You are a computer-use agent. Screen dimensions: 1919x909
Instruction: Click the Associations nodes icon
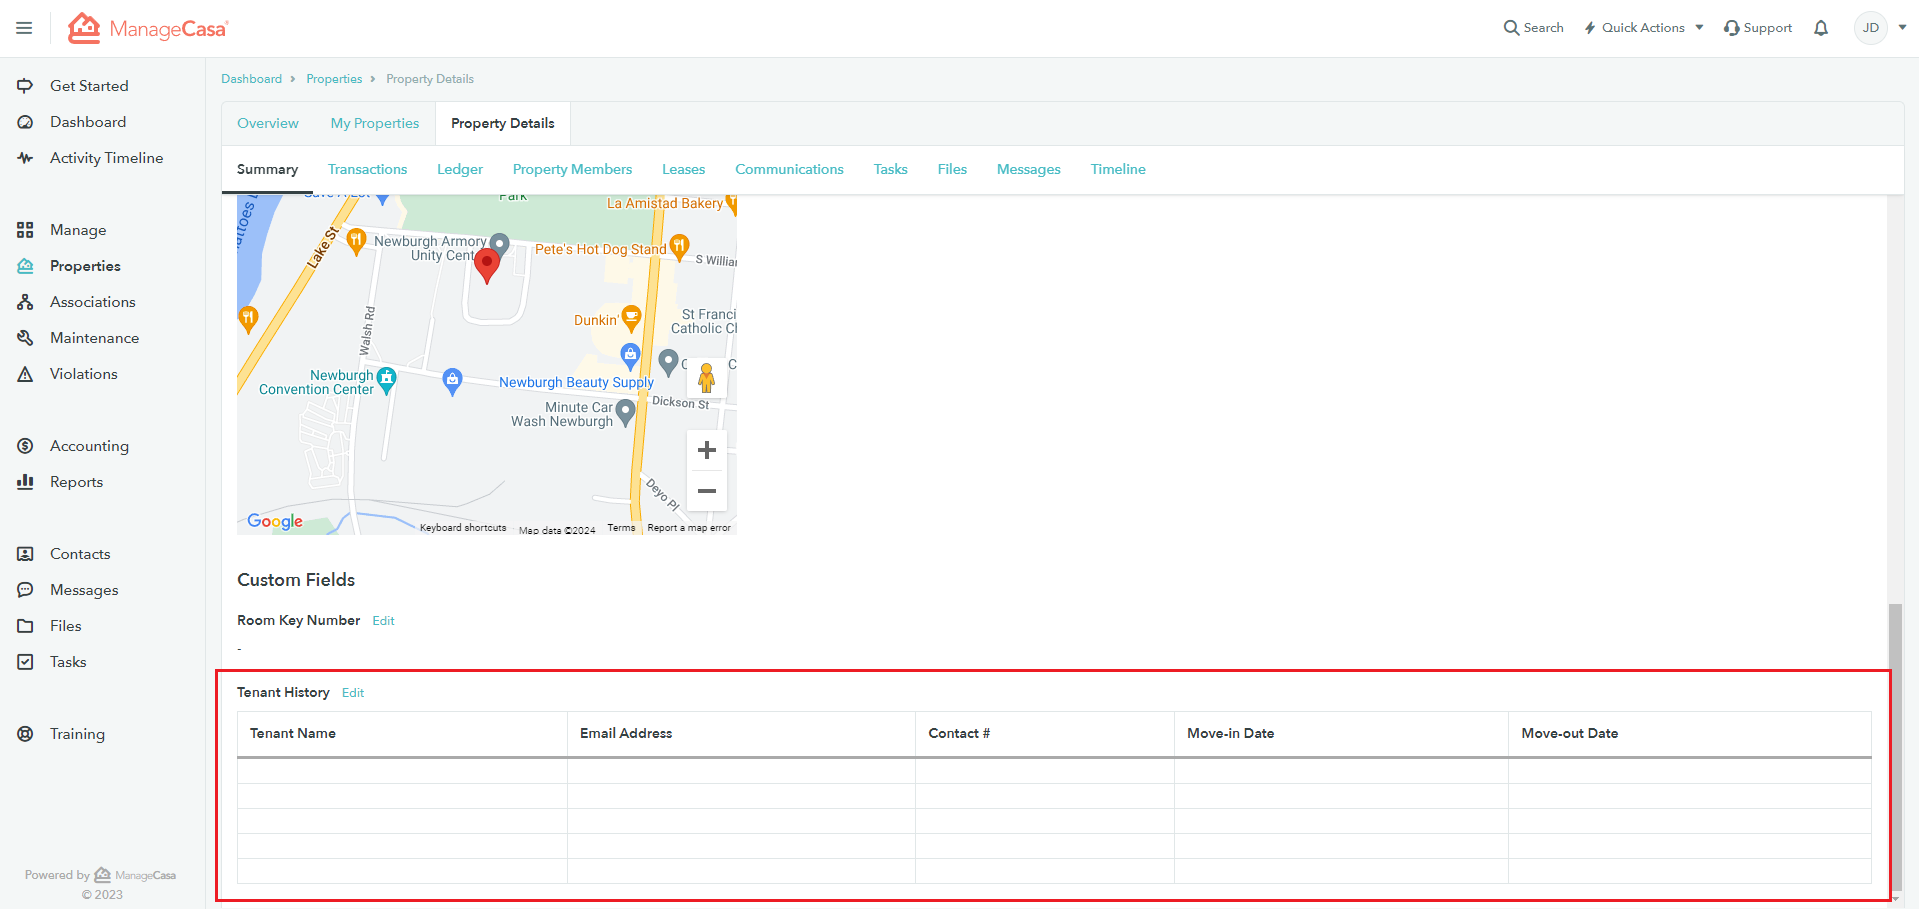point(25,302)
